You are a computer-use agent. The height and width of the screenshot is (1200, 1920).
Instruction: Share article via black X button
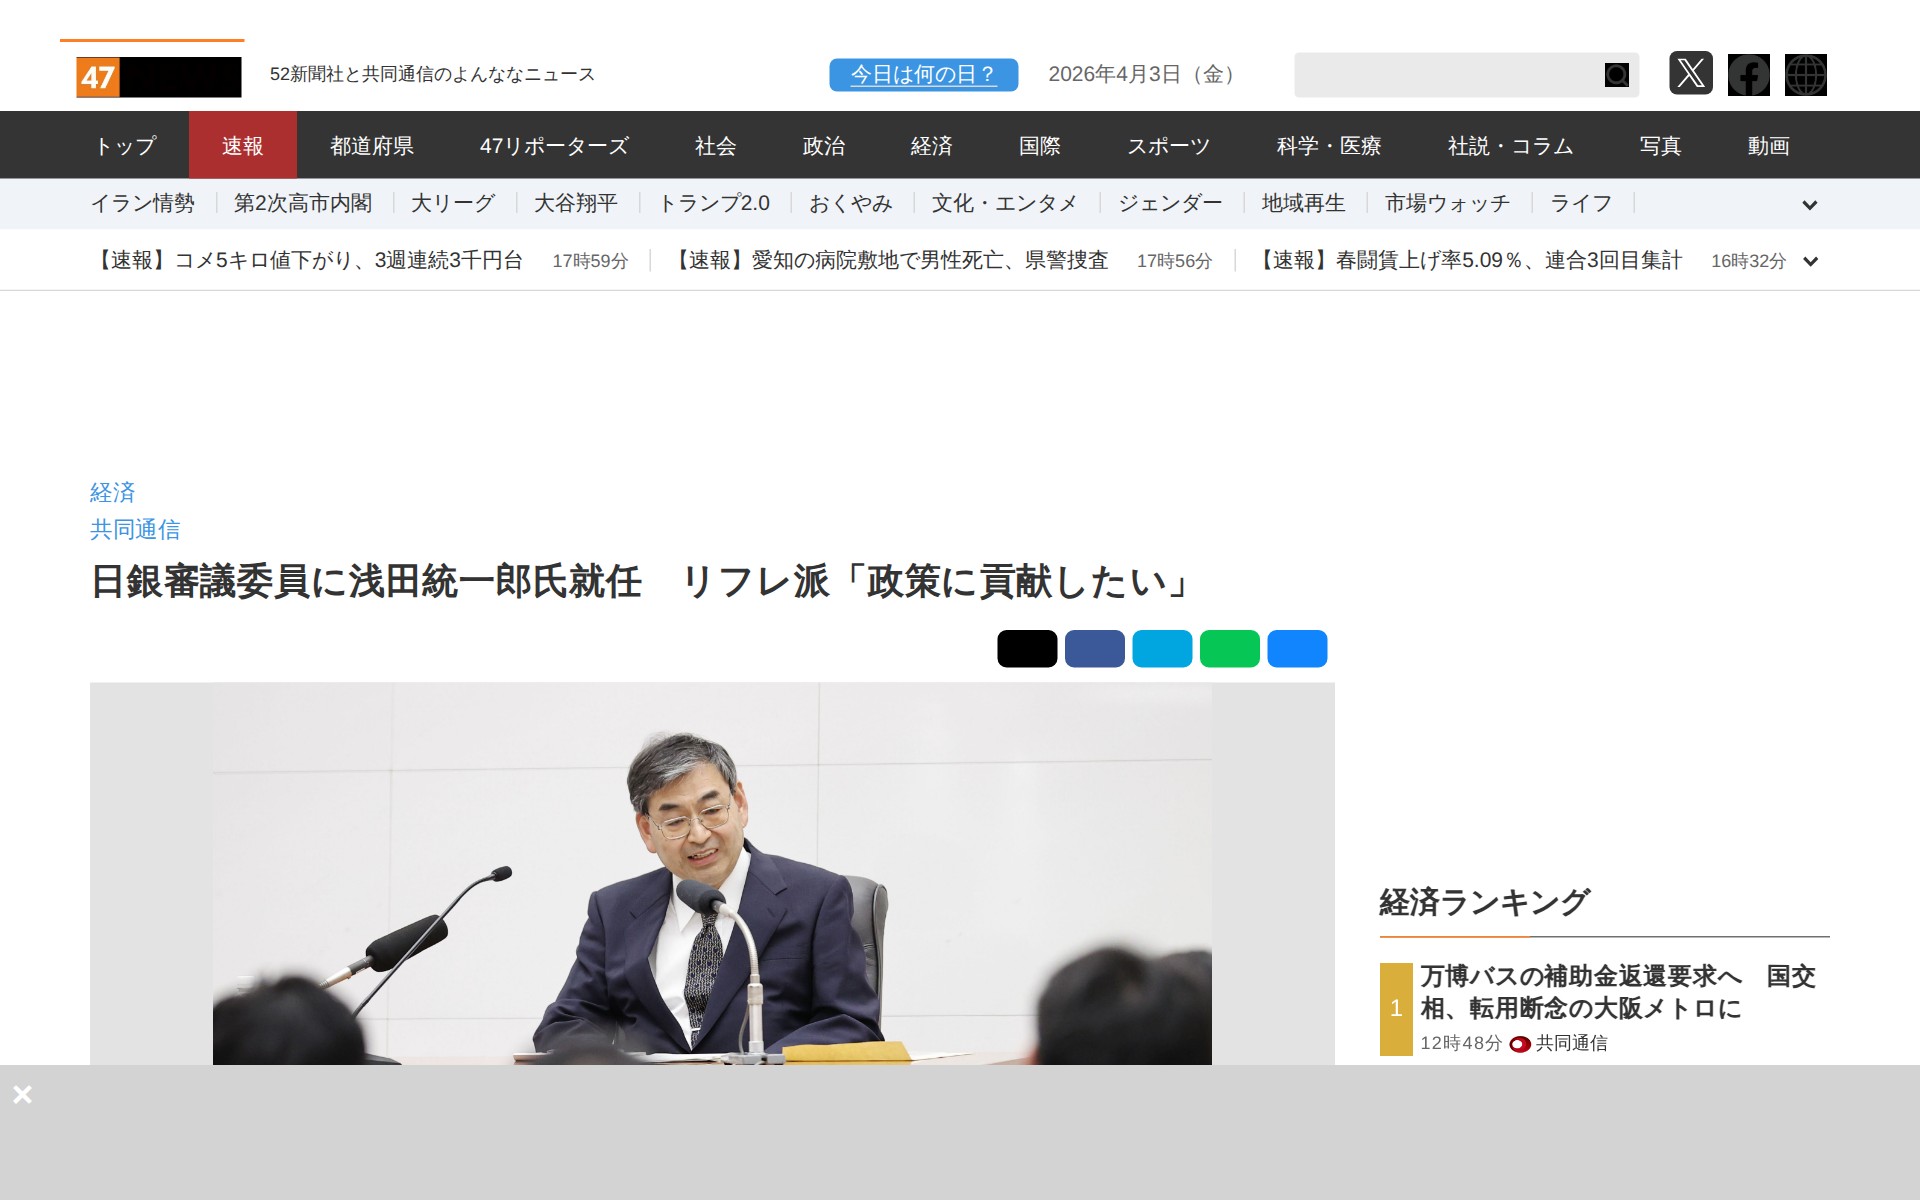click(x=1026, y=649)
